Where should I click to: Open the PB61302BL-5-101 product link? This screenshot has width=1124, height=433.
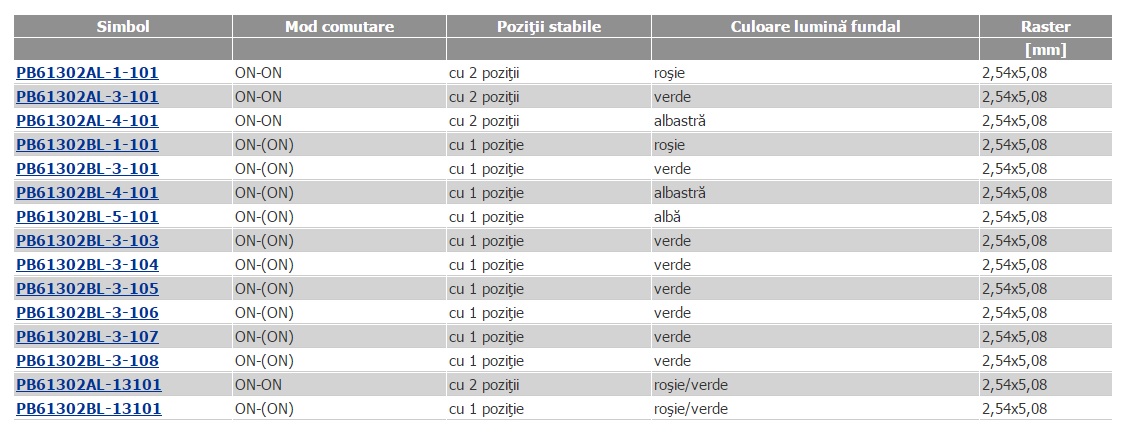click(87, 217)
